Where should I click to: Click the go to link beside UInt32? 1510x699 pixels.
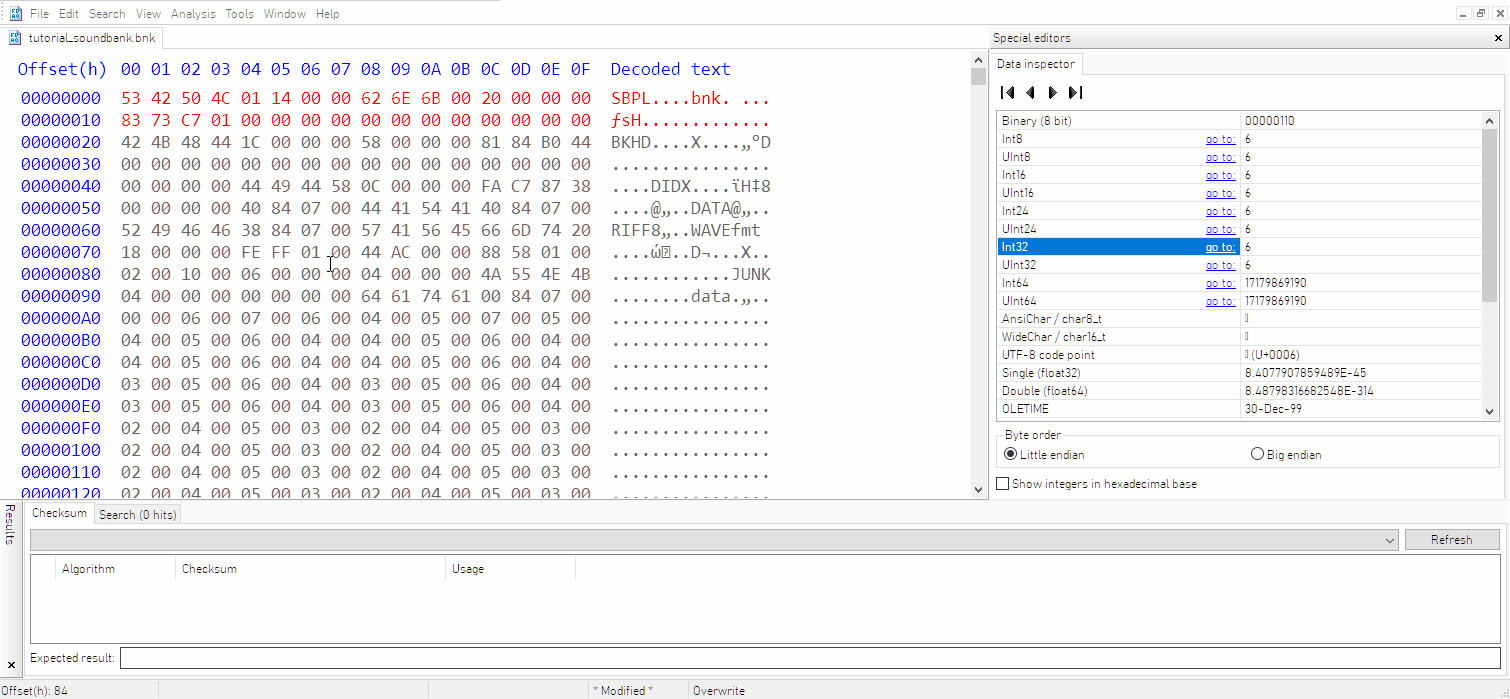click(x=1220, y=265)
